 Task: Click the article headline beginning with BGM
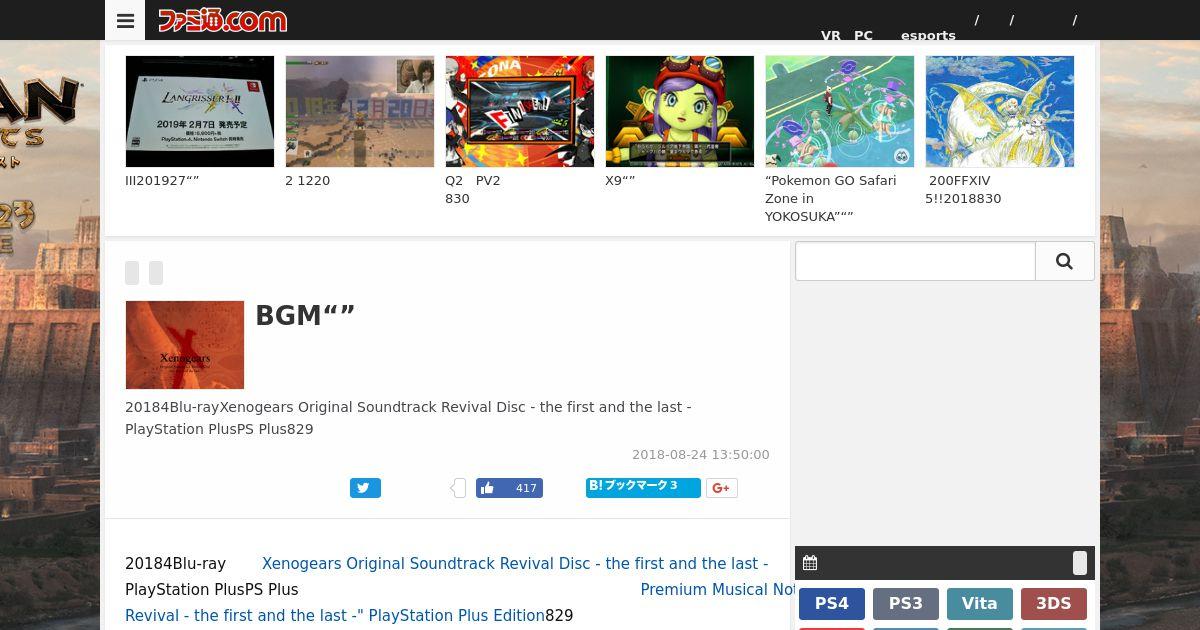coord(305,316)
